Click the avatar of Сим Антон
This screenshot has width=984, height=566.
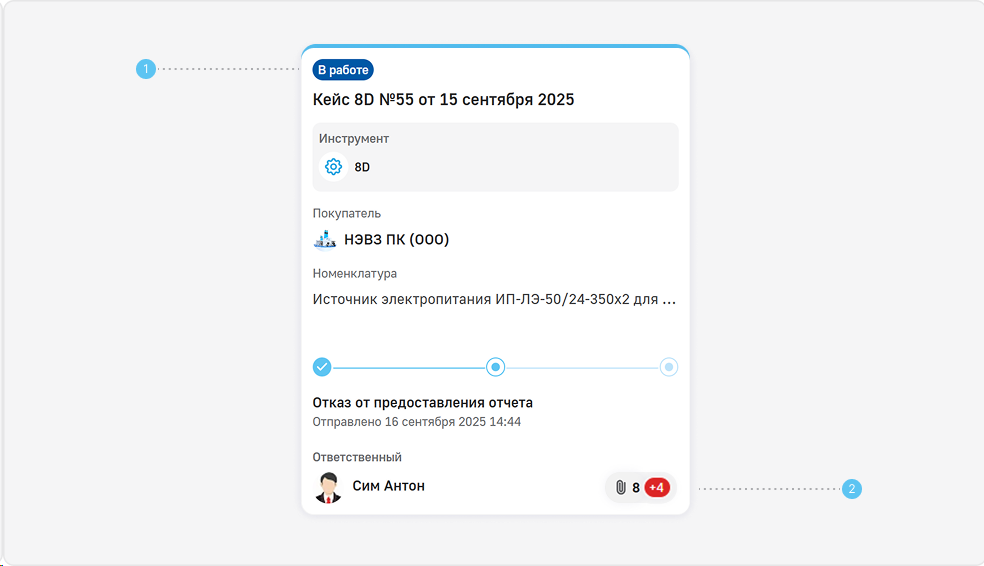pos(328,488)
